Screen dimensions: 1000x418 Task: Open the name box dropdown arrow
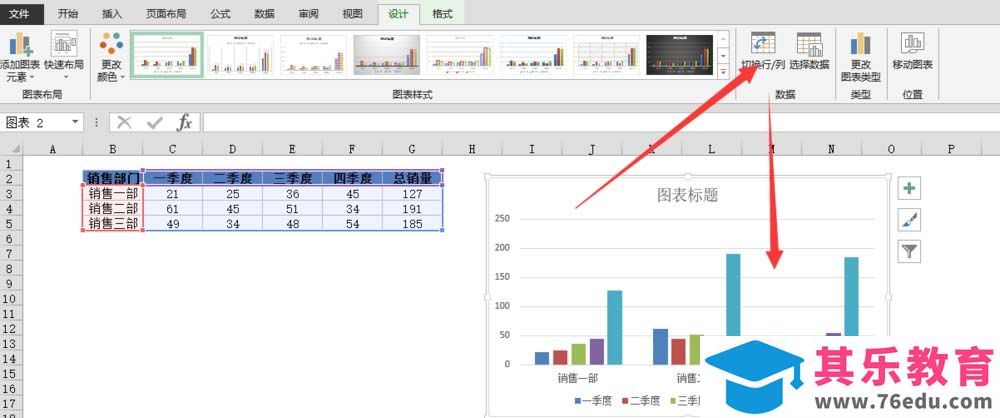[x=75, y=122]
